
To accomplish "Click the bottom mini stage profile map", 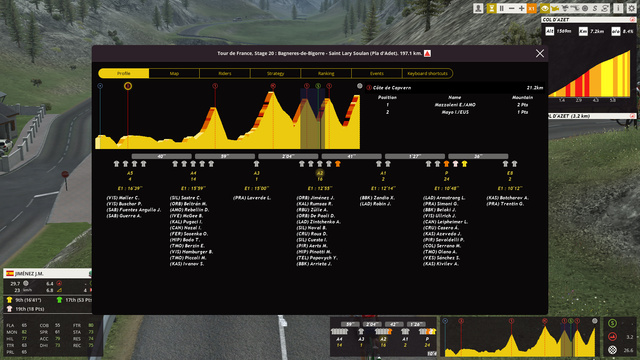I will [520, 337].
